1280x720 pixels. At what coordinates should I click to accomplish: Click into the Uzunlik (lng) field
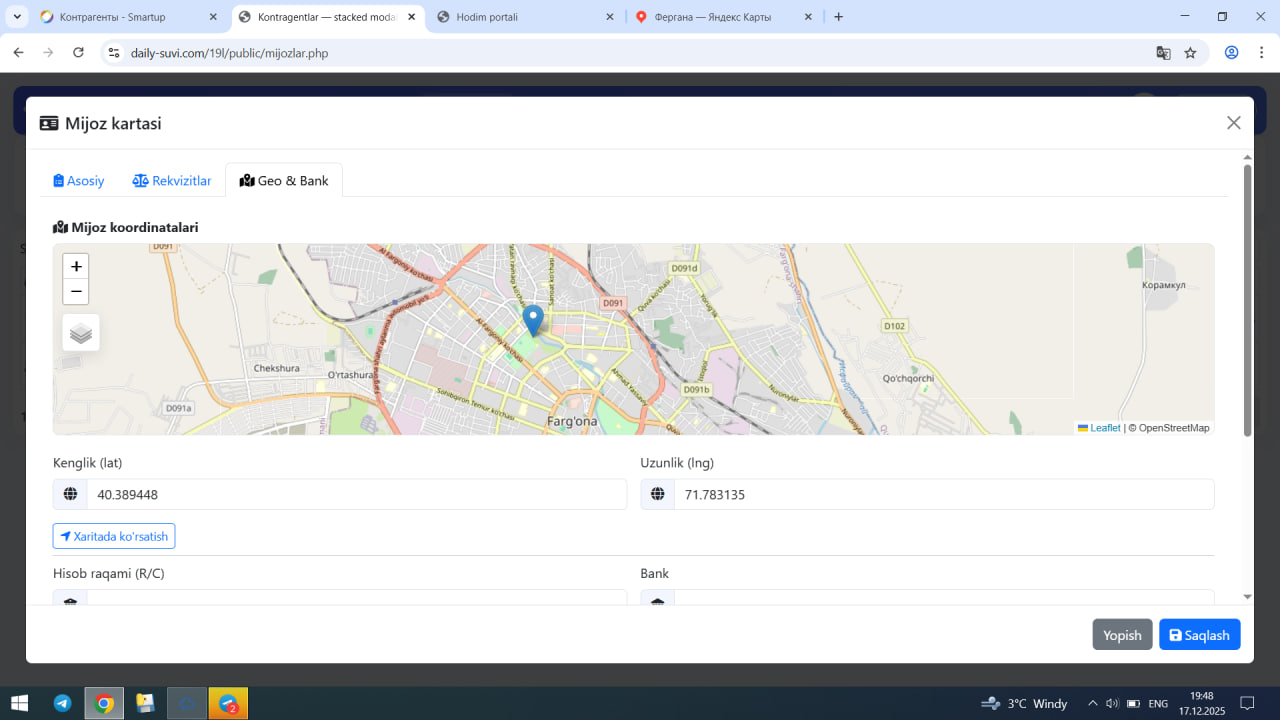(x=943, y=495)
